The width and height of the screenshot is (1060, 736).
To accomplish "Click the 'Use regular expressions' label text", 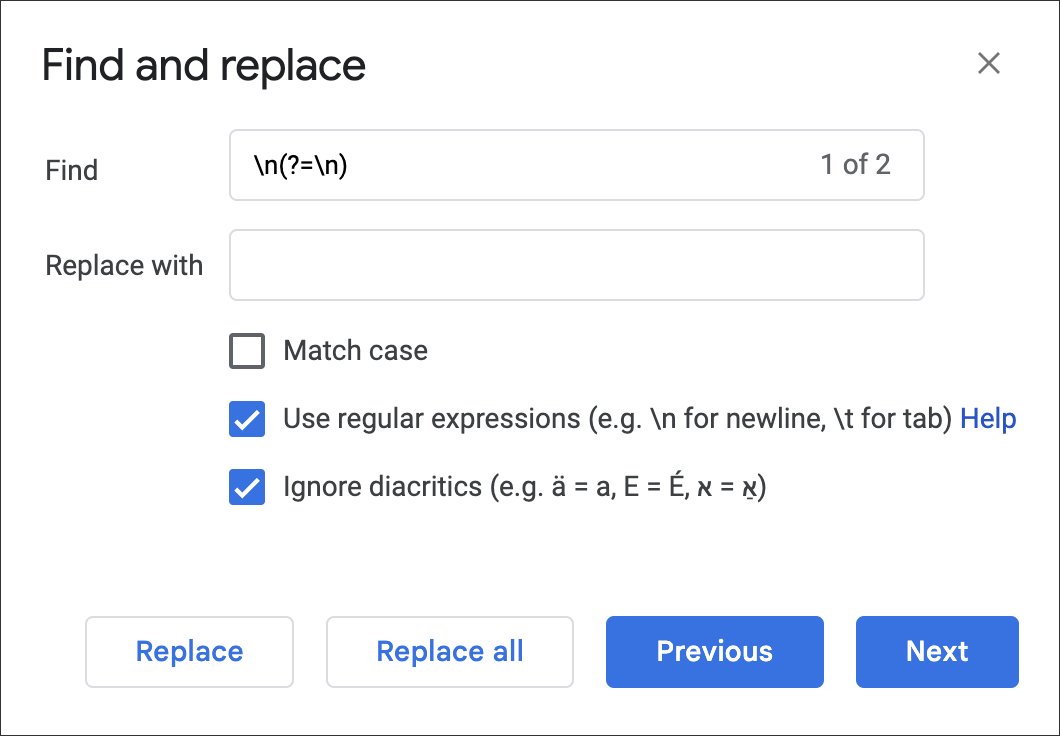I will tap(430, 419).
